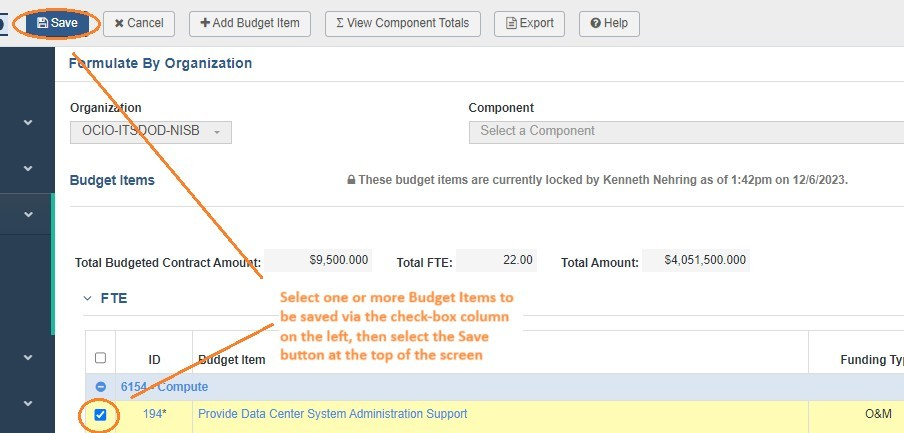Click the 6154 - Compute group row
The width and height of the screenshot is (904, 433).
pos(495,387)
